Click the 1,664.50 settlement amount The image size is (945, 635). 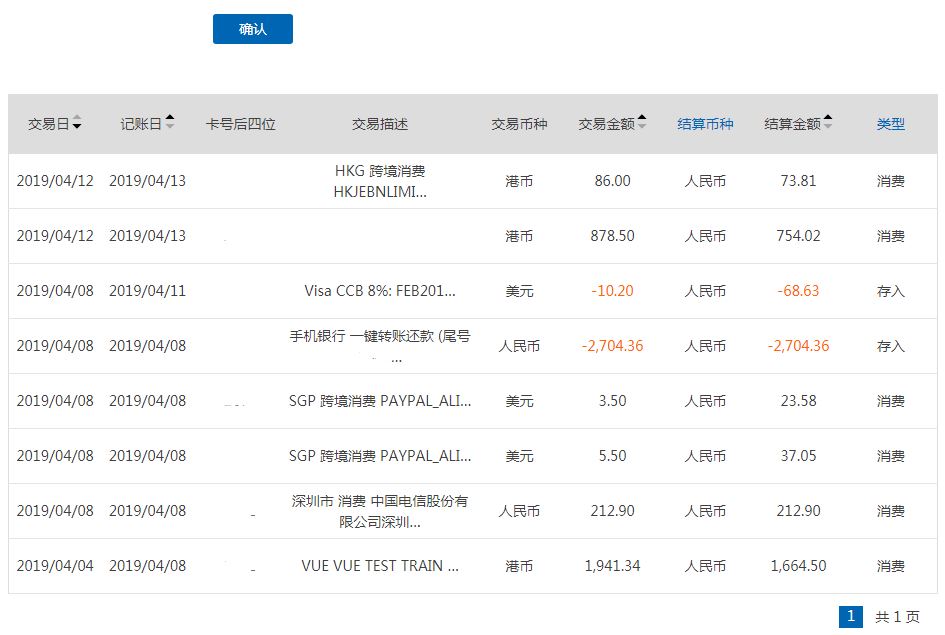(x=798, y=566)
